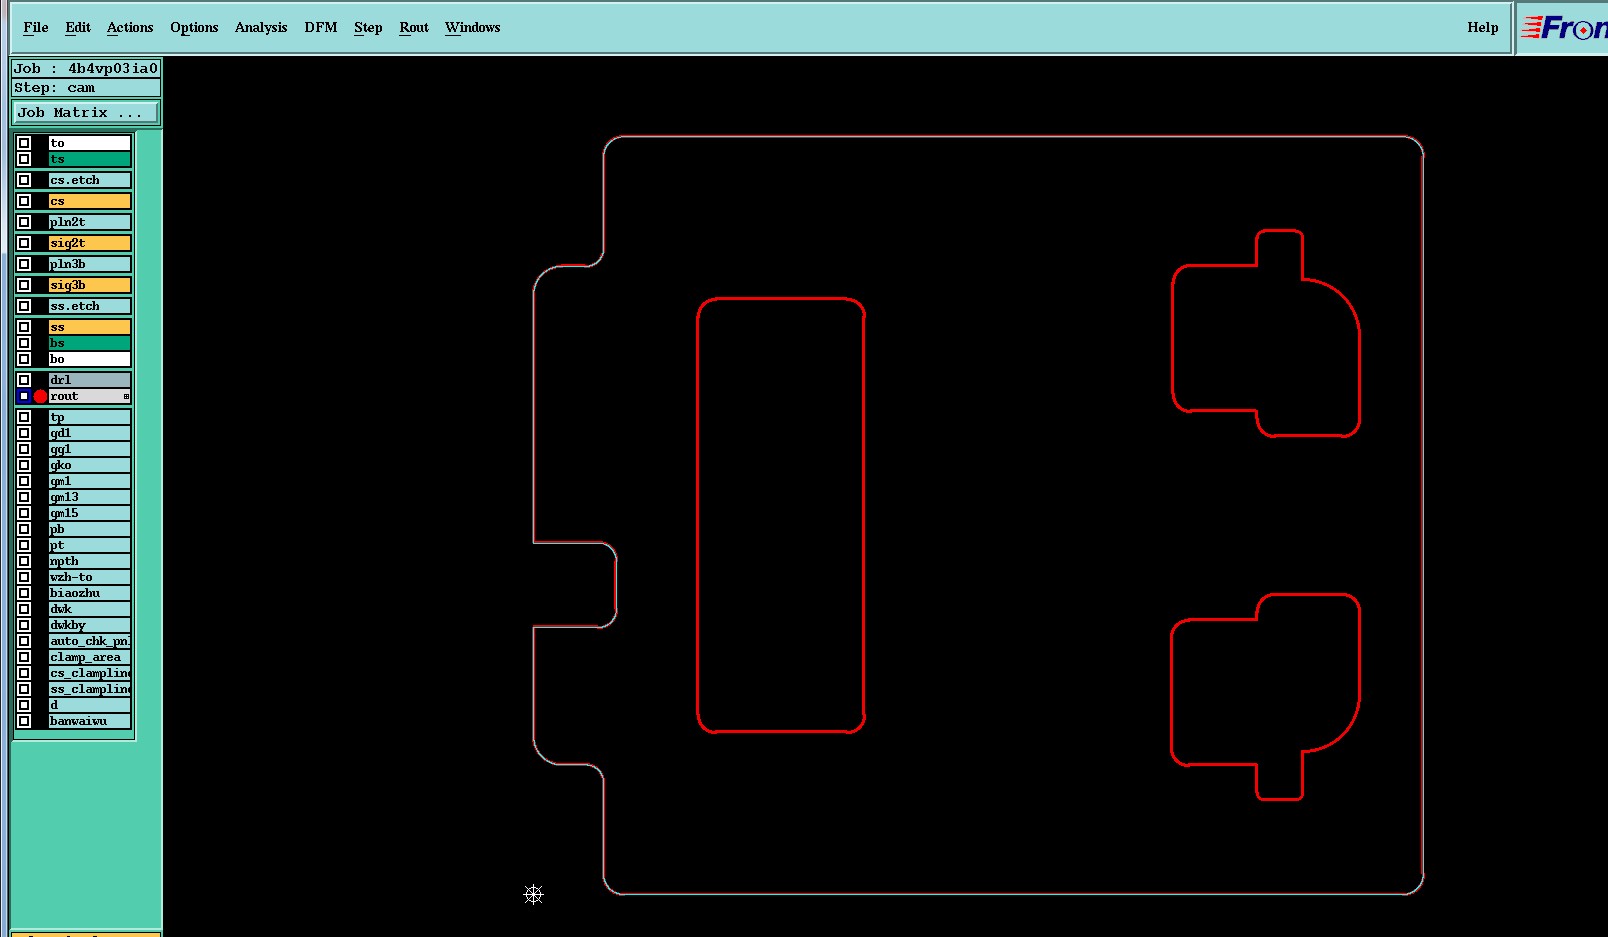Open the Windows dropdown menu
Image resolution: width=1608 pixels, height=937 pixels.
[473, 28]
